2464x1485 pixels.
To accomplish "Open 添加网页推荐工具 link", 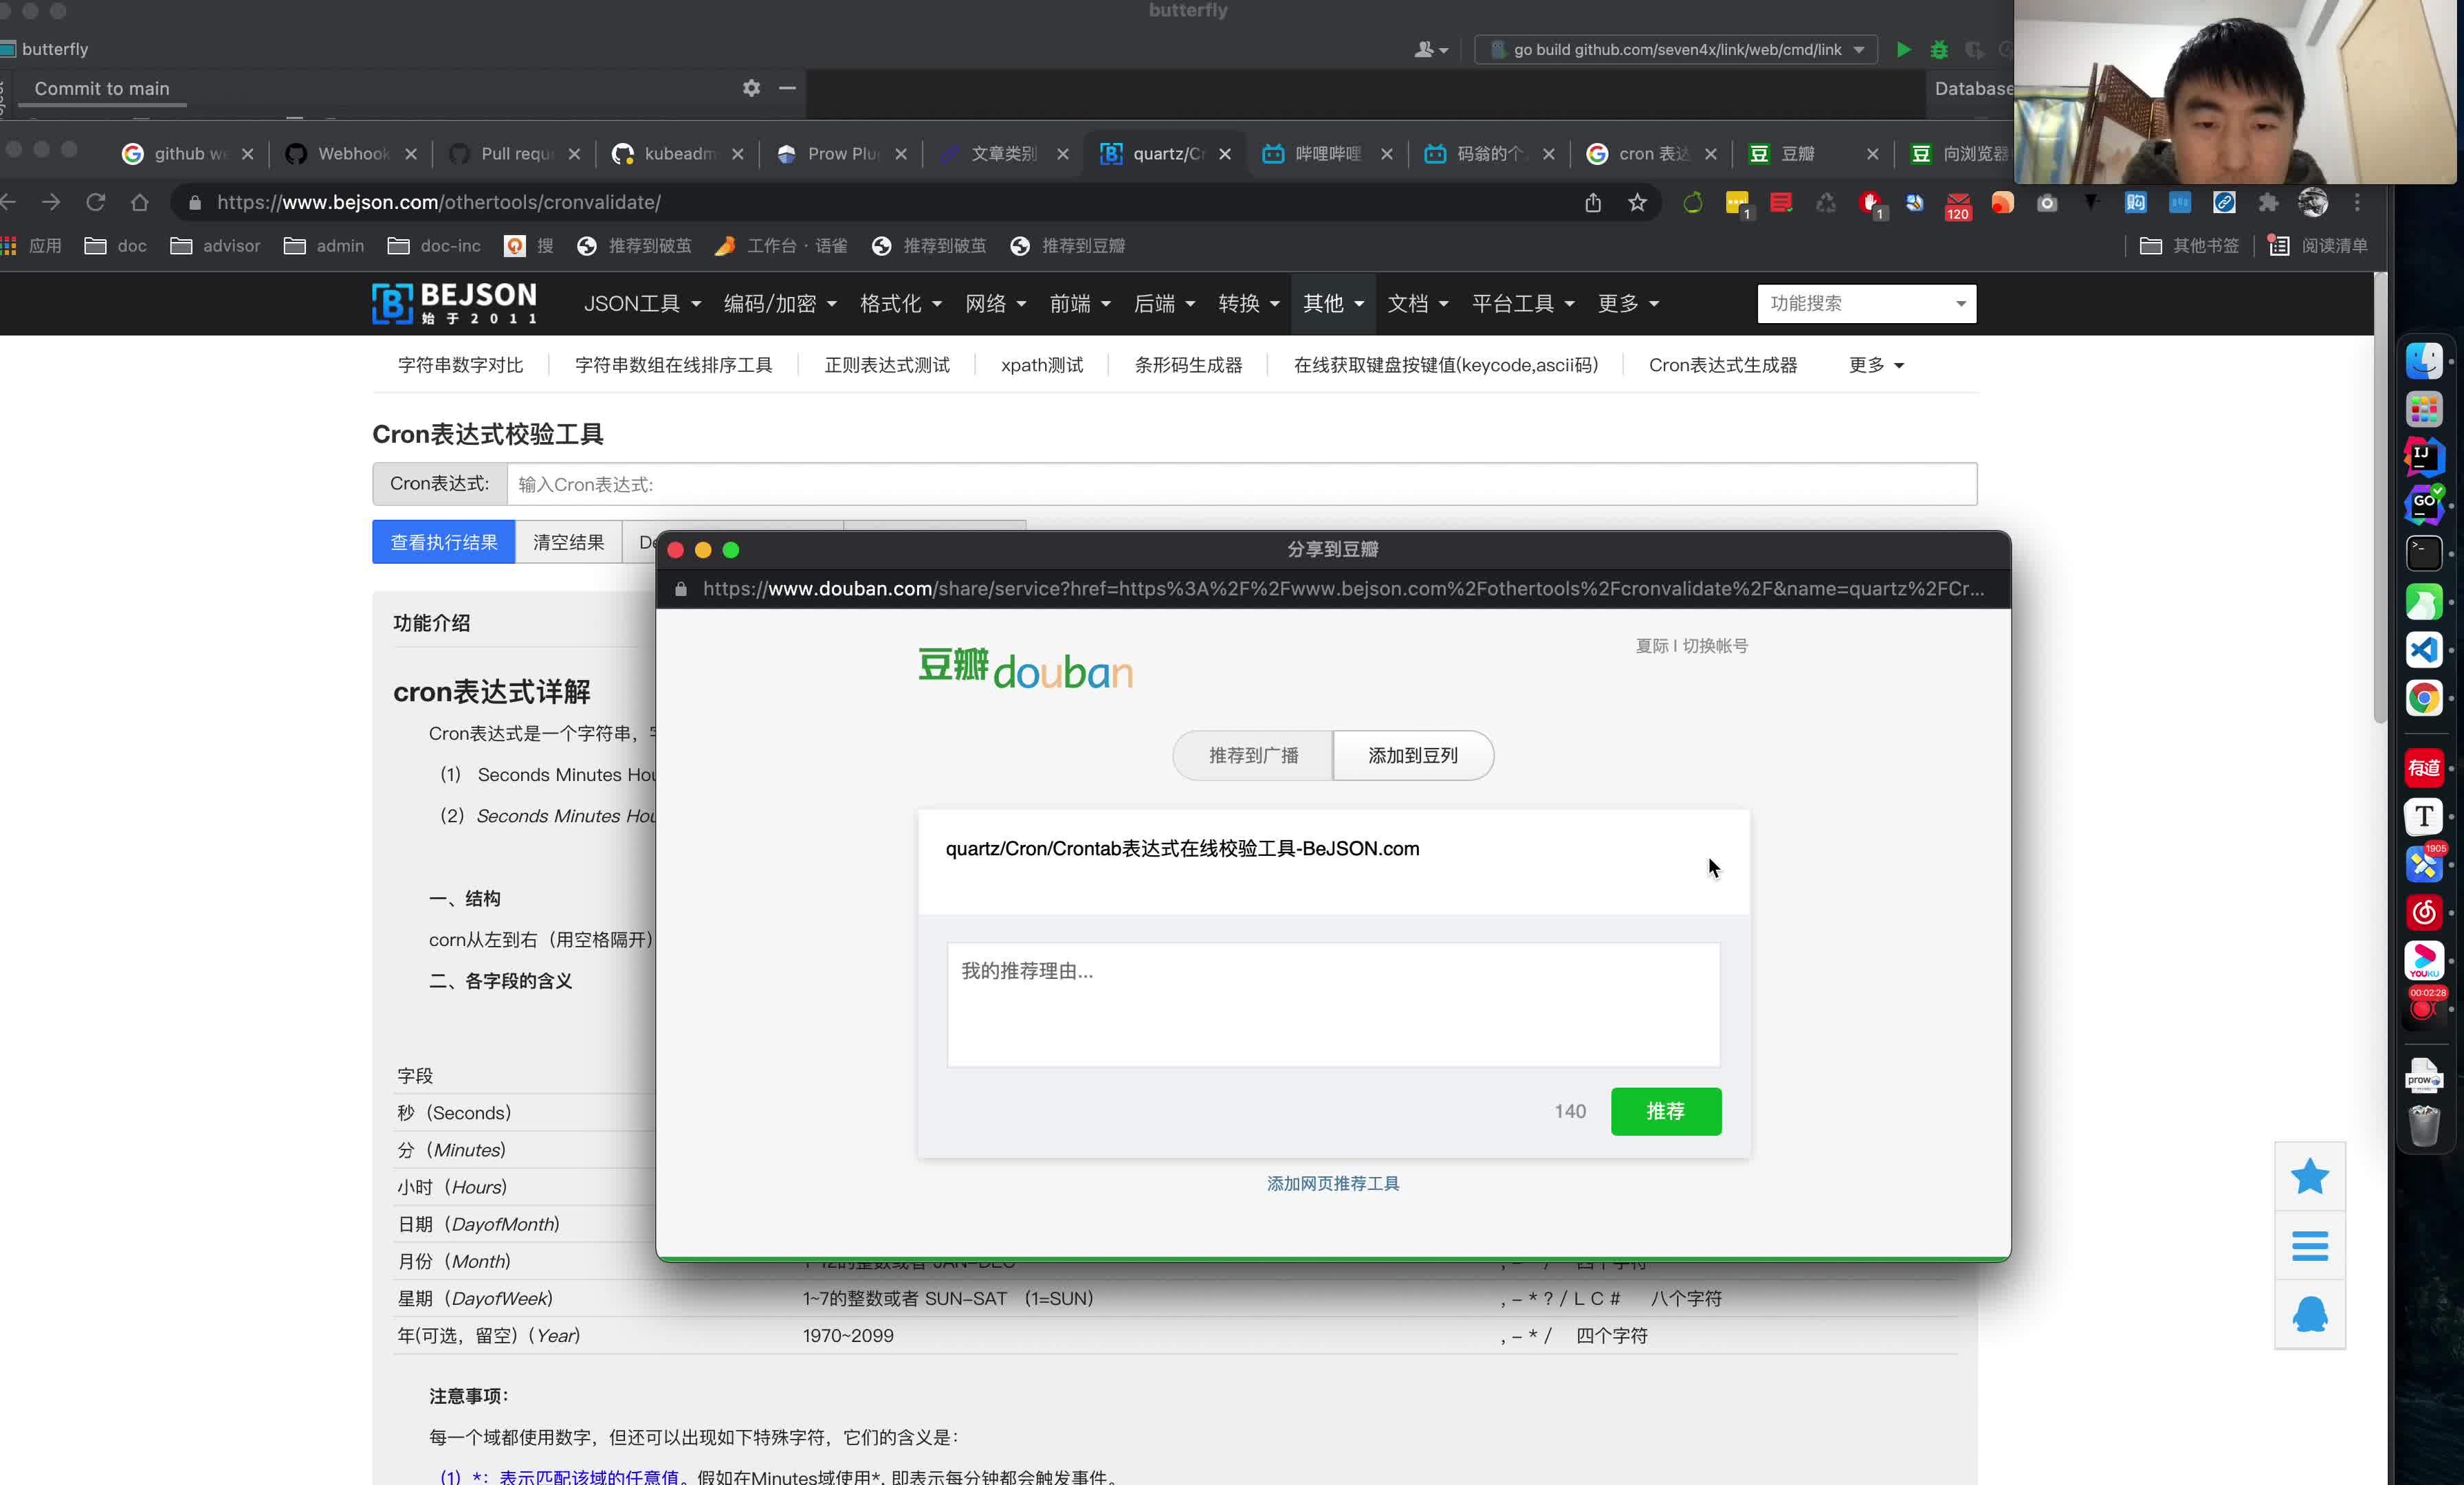I will click(x=1333, y=1184).
